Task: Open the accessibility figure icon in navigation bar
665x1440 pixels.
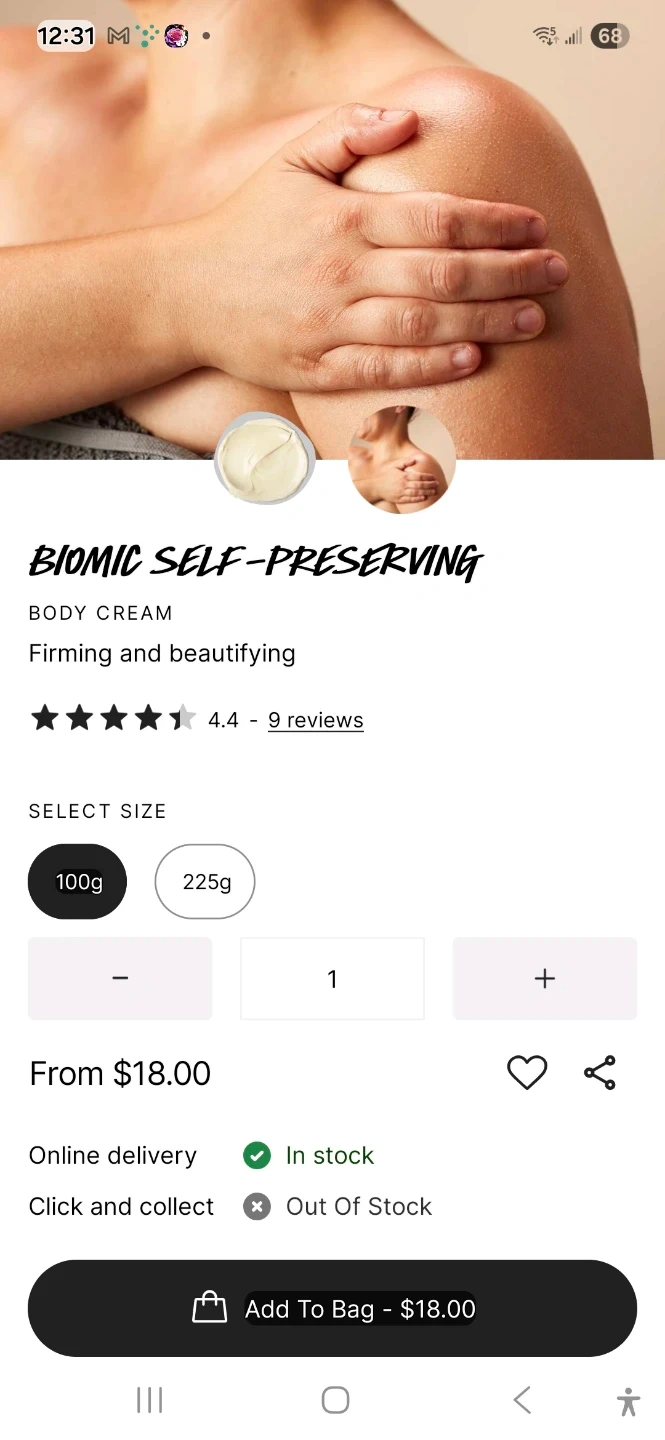Action: [628, 1401]
